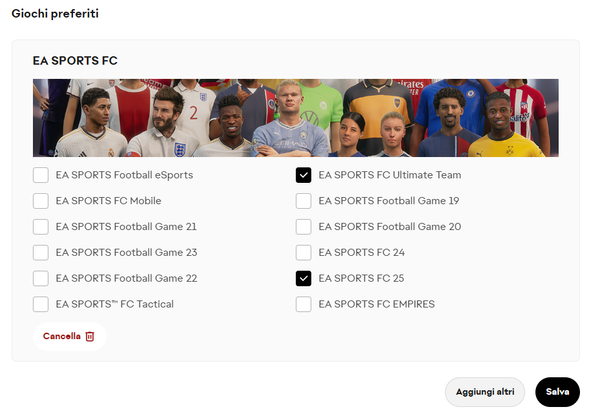Save preferences with the Salva button
600x420 pixels.
click(x=557, y=392)
